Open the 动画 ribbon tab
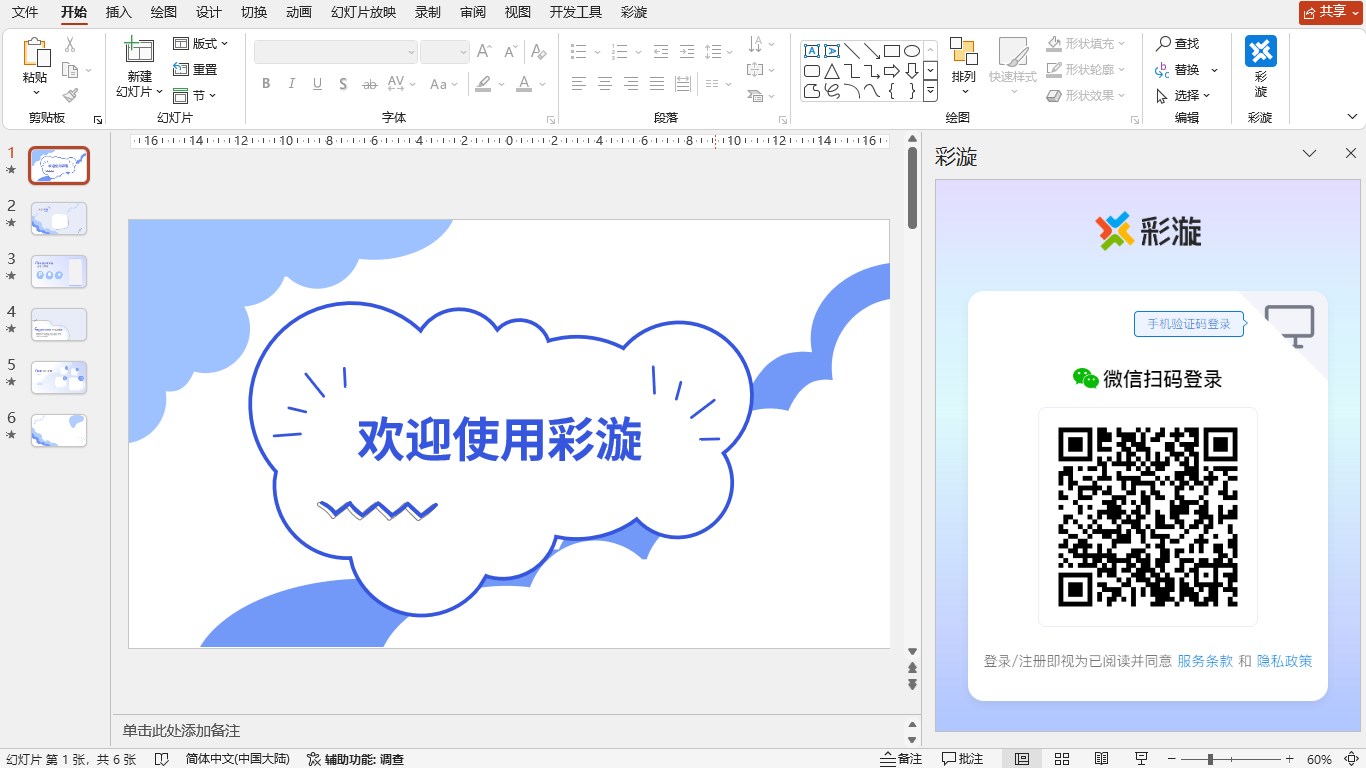Image resolution: width=1366 pixels, height=768 pixels. 299,12
